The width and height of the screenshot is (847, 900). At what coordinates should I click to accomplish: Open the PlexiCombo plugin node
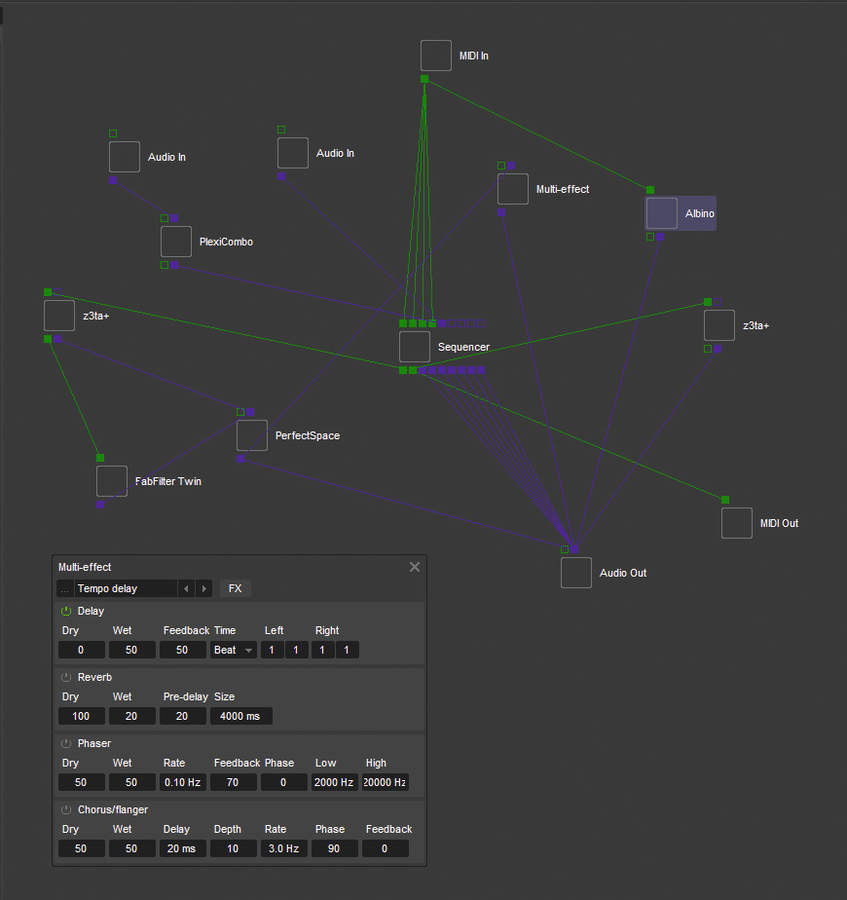[x=176, y=242]
